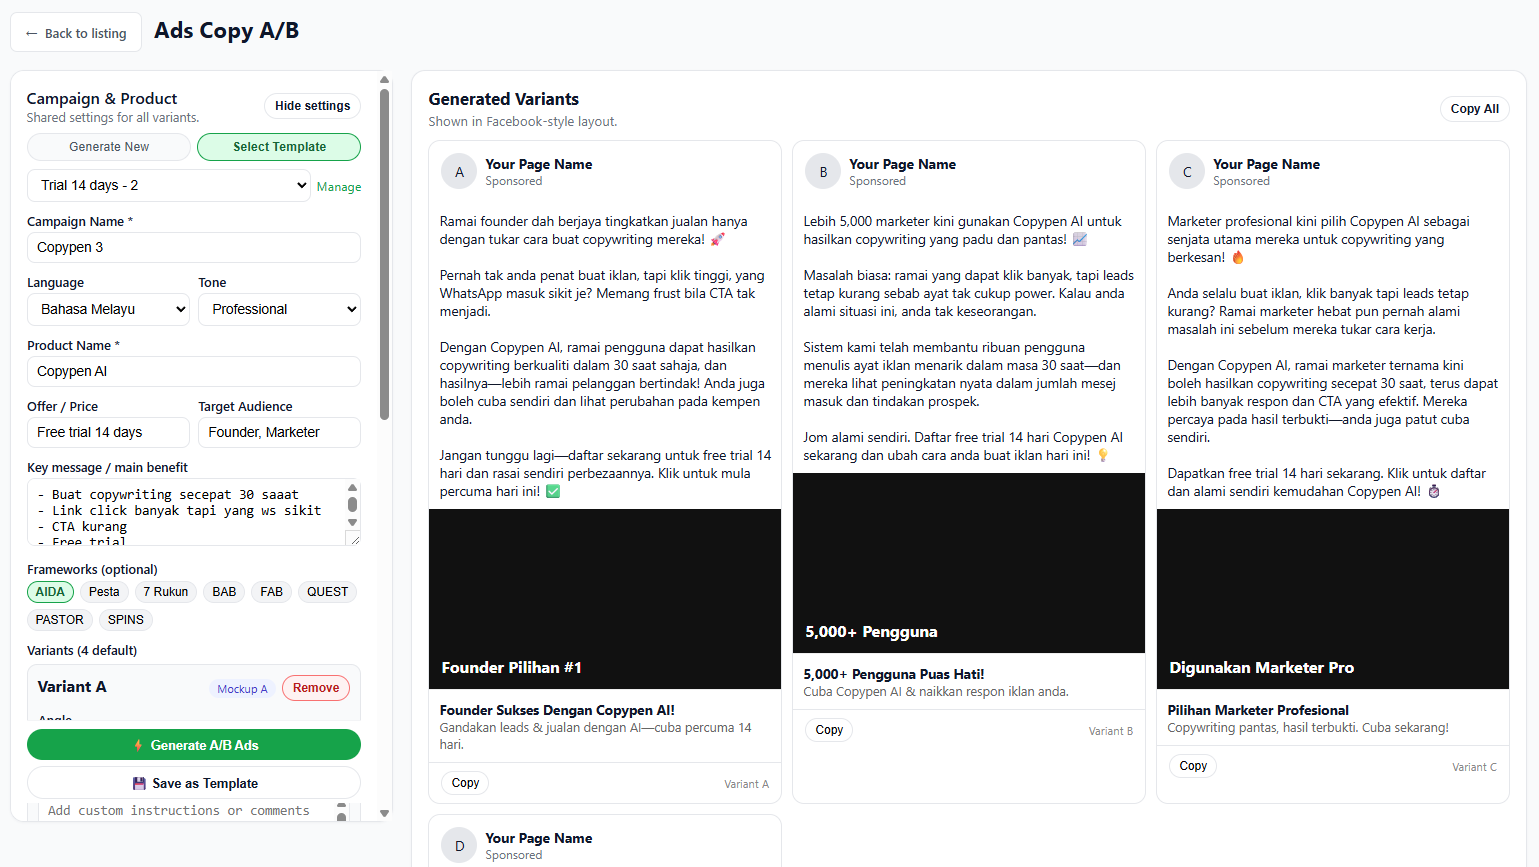Open the Trial 14 days - 2 template dropdown
Image resolution: width=1539 pixels, height=867 pixels.
(168, 185)
